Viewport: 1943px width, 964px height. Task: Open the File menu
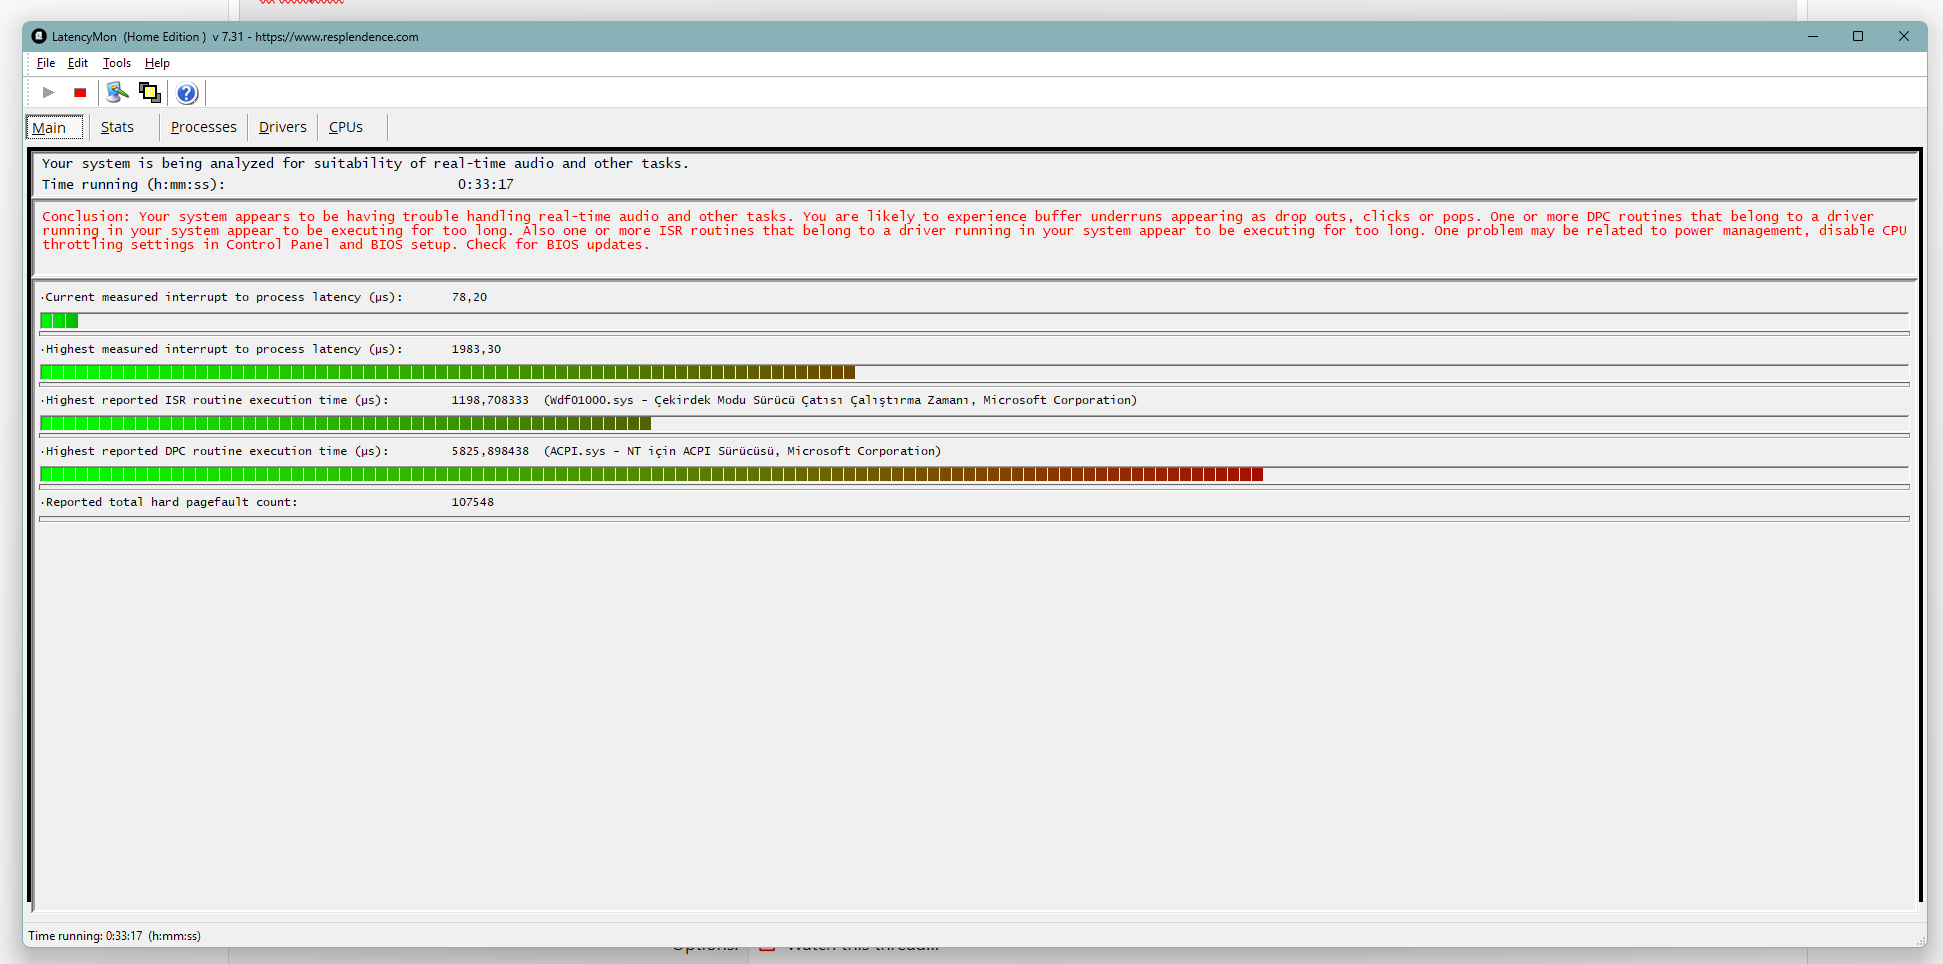(x=46, y=63)
